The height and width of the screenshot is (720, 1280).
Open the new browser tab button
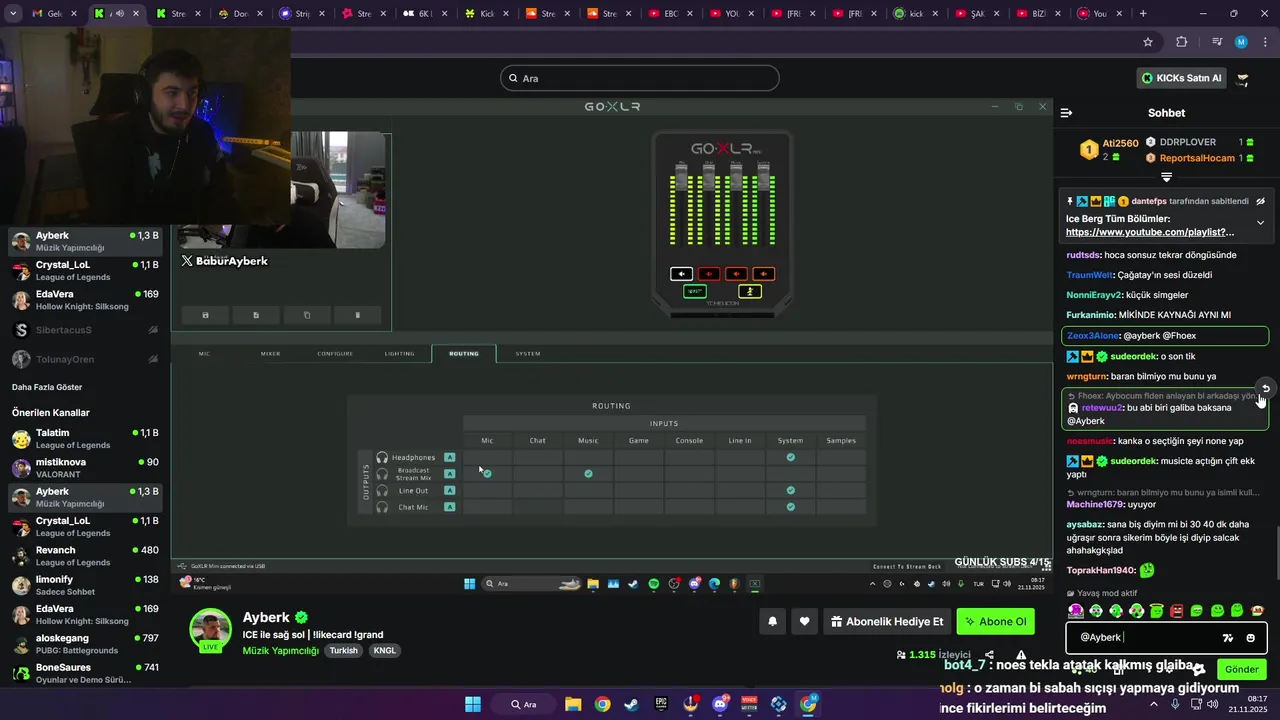point(1143,14)
